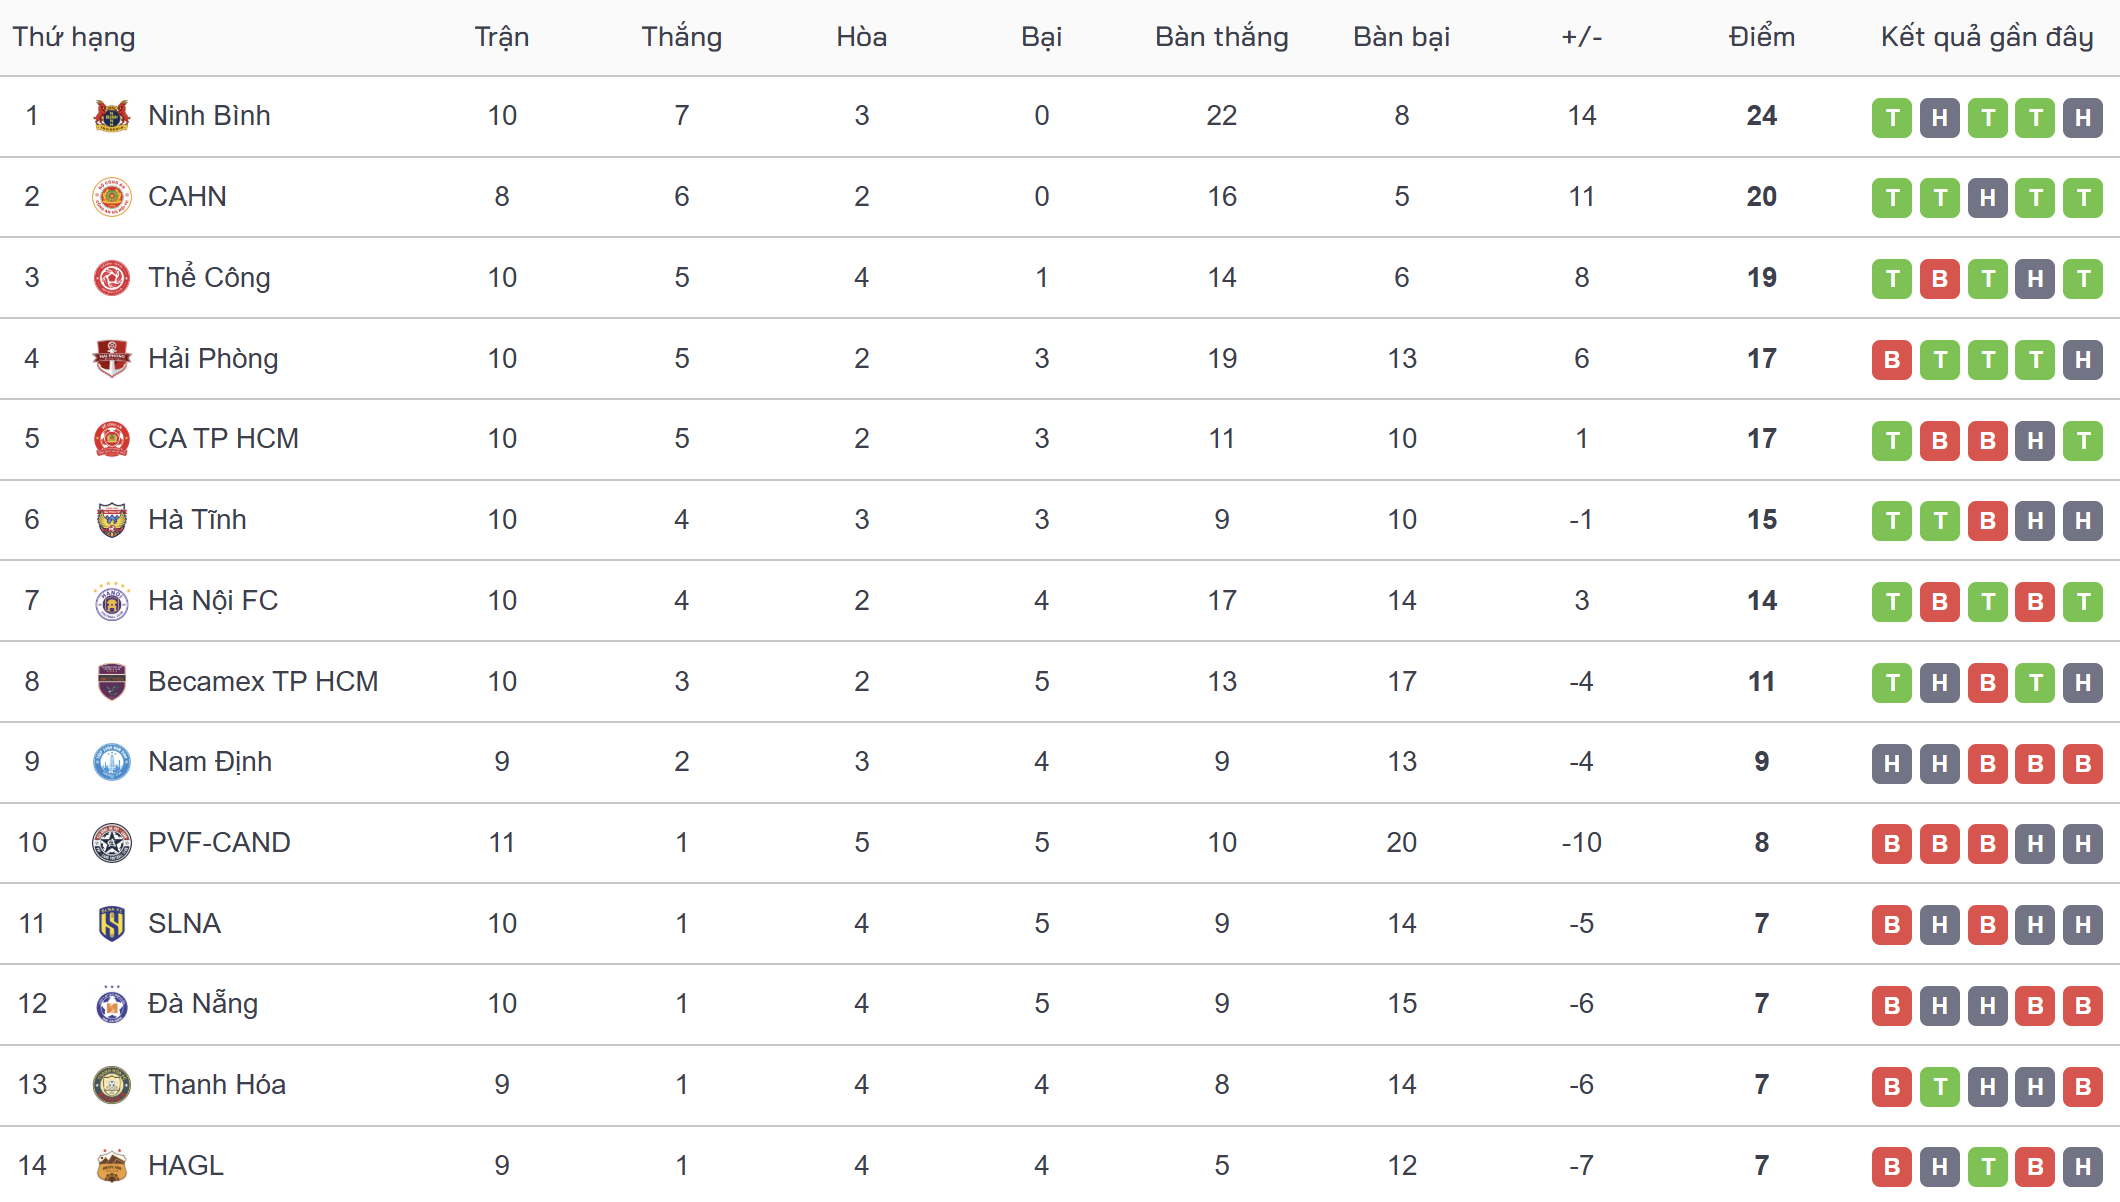Click the HAGL team logo
This screenshot has width=2120, height=1202.
[x=111, y=1166]
